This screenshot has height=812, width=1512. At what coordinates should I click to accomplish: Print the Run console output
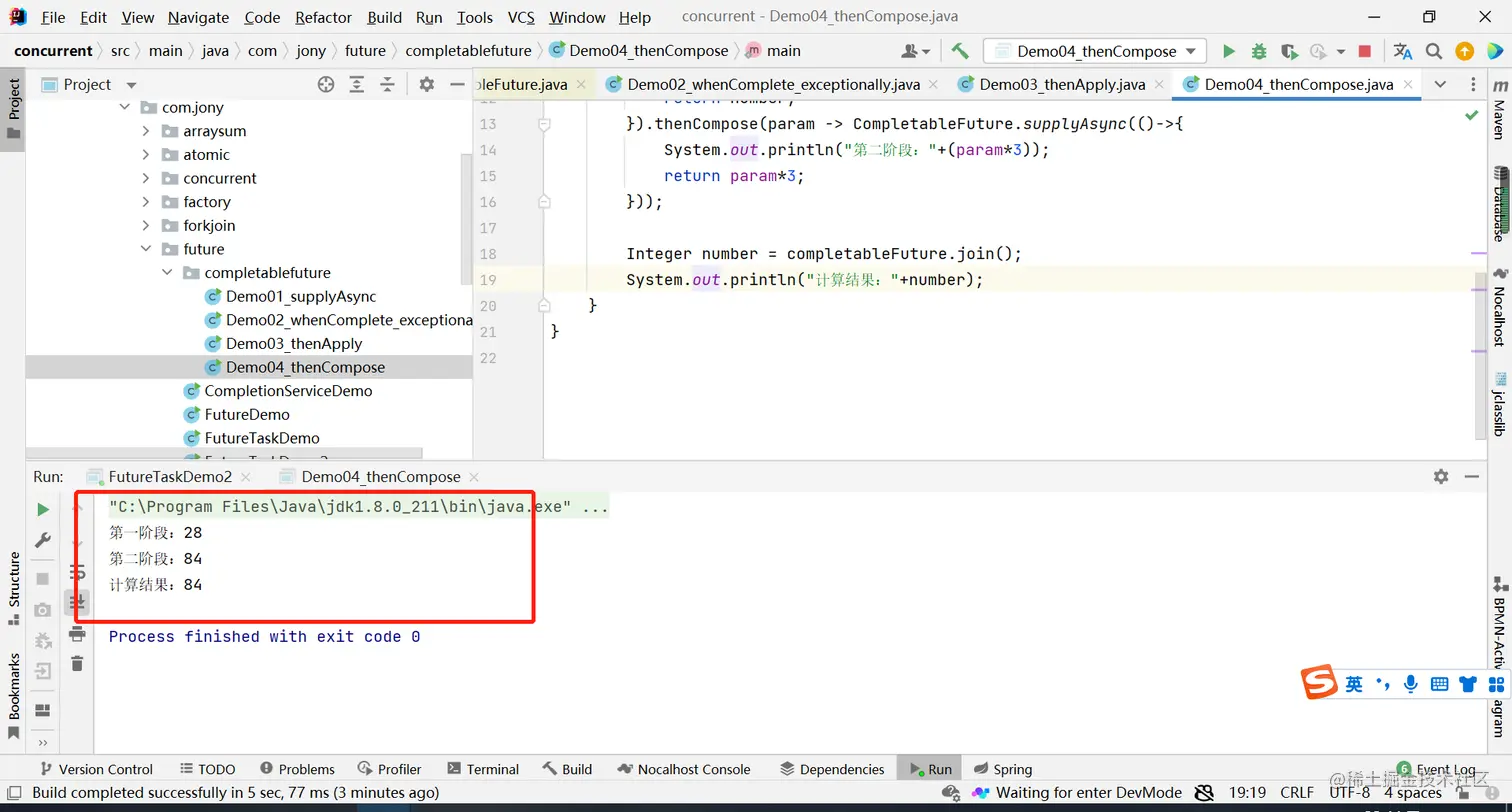click(77, 634)
